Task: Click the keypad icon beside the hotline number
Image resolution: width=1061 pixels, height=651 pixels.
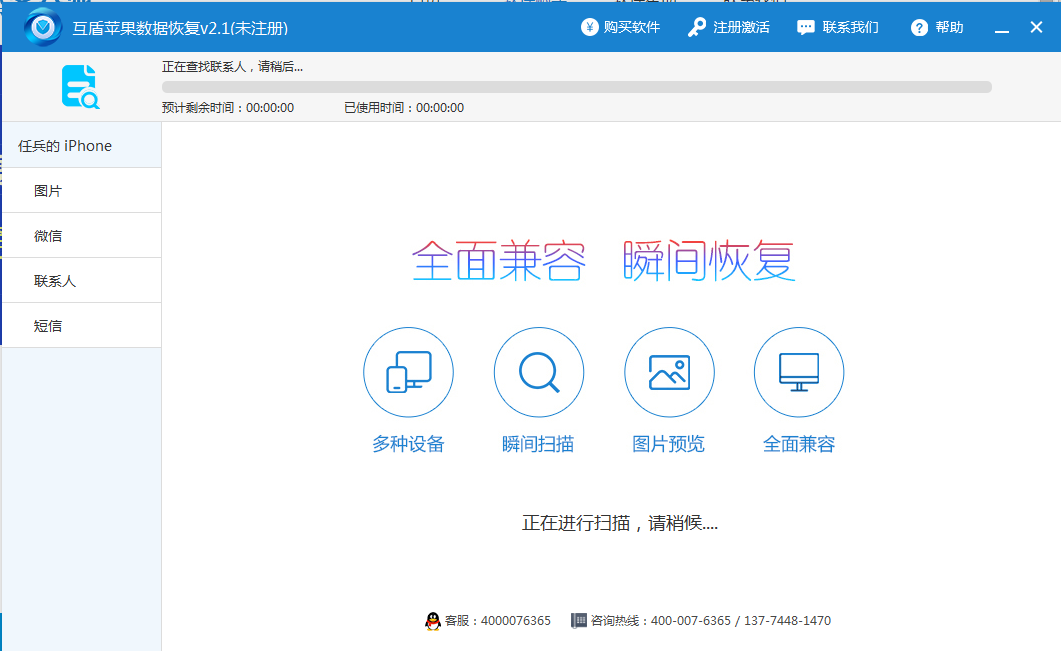Action: tap(578, 620)
